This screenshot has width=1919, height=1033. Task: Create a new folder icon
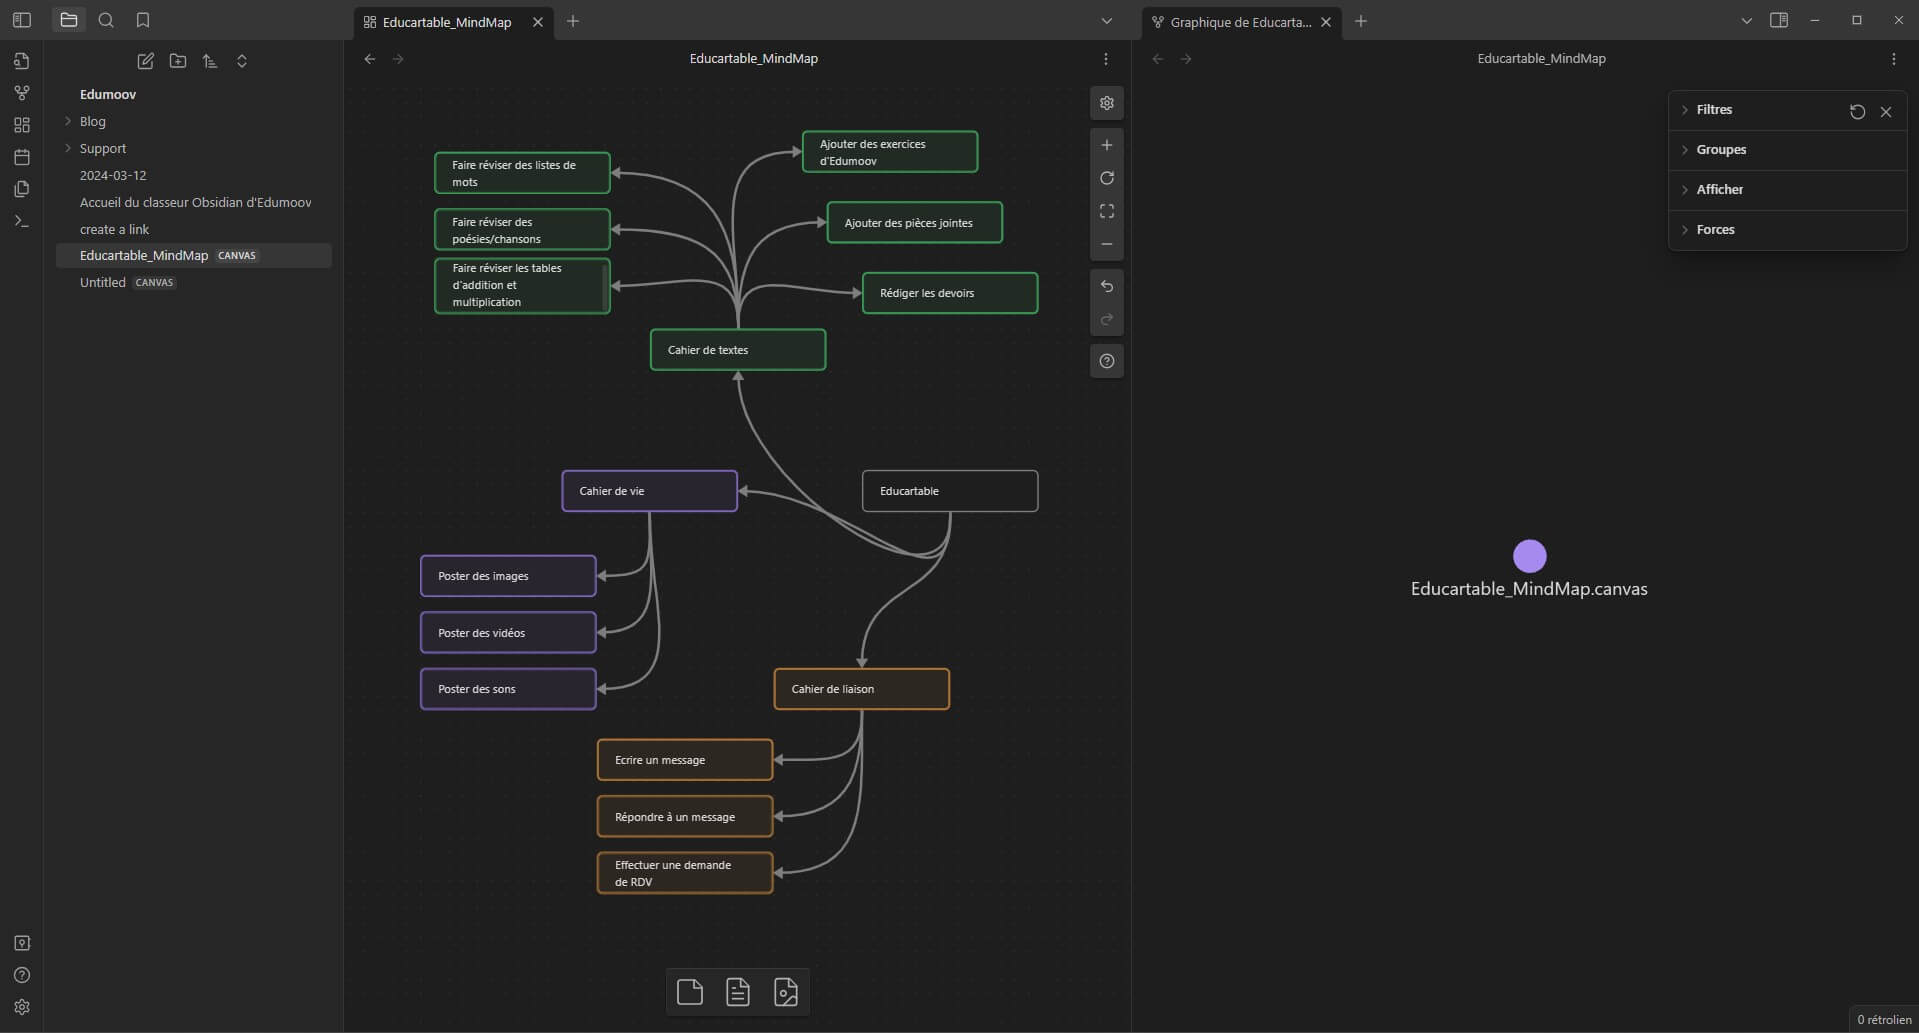(177, 61)
